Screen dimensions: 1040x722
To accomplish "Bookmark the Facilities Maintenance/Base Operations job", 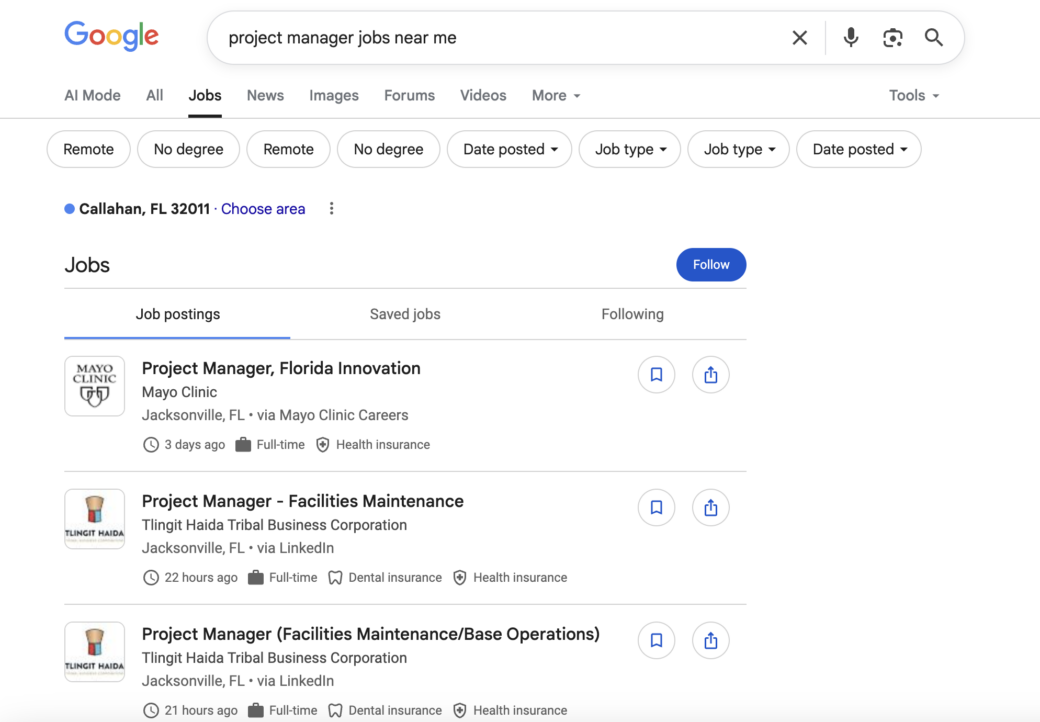I will click(657, 640).
